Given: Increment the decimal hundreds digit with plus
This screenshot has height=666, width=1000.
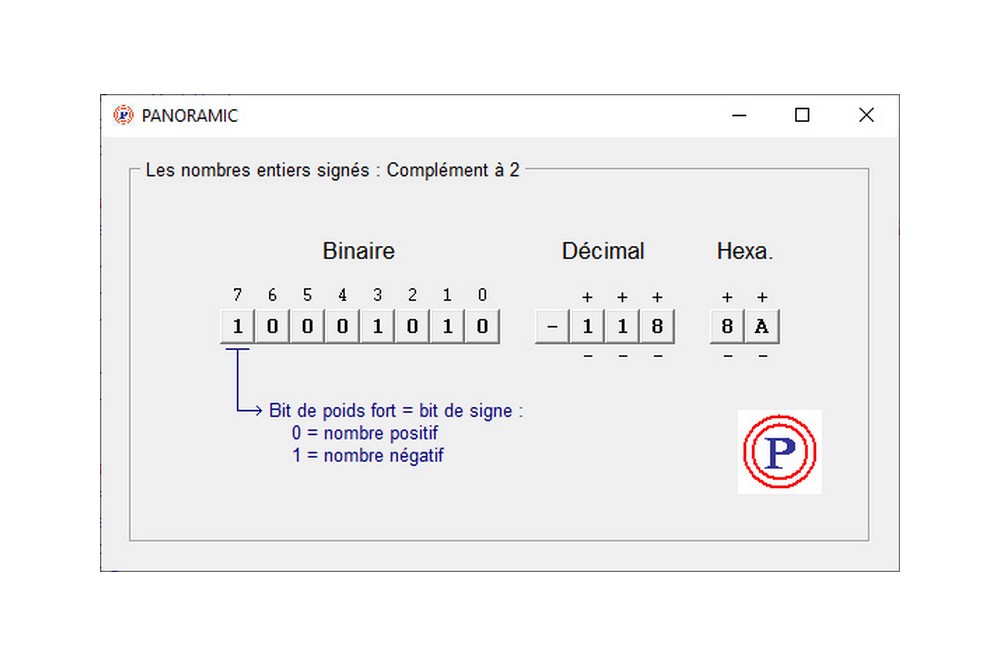Looking at the screenshot, I should pos(587,297).
